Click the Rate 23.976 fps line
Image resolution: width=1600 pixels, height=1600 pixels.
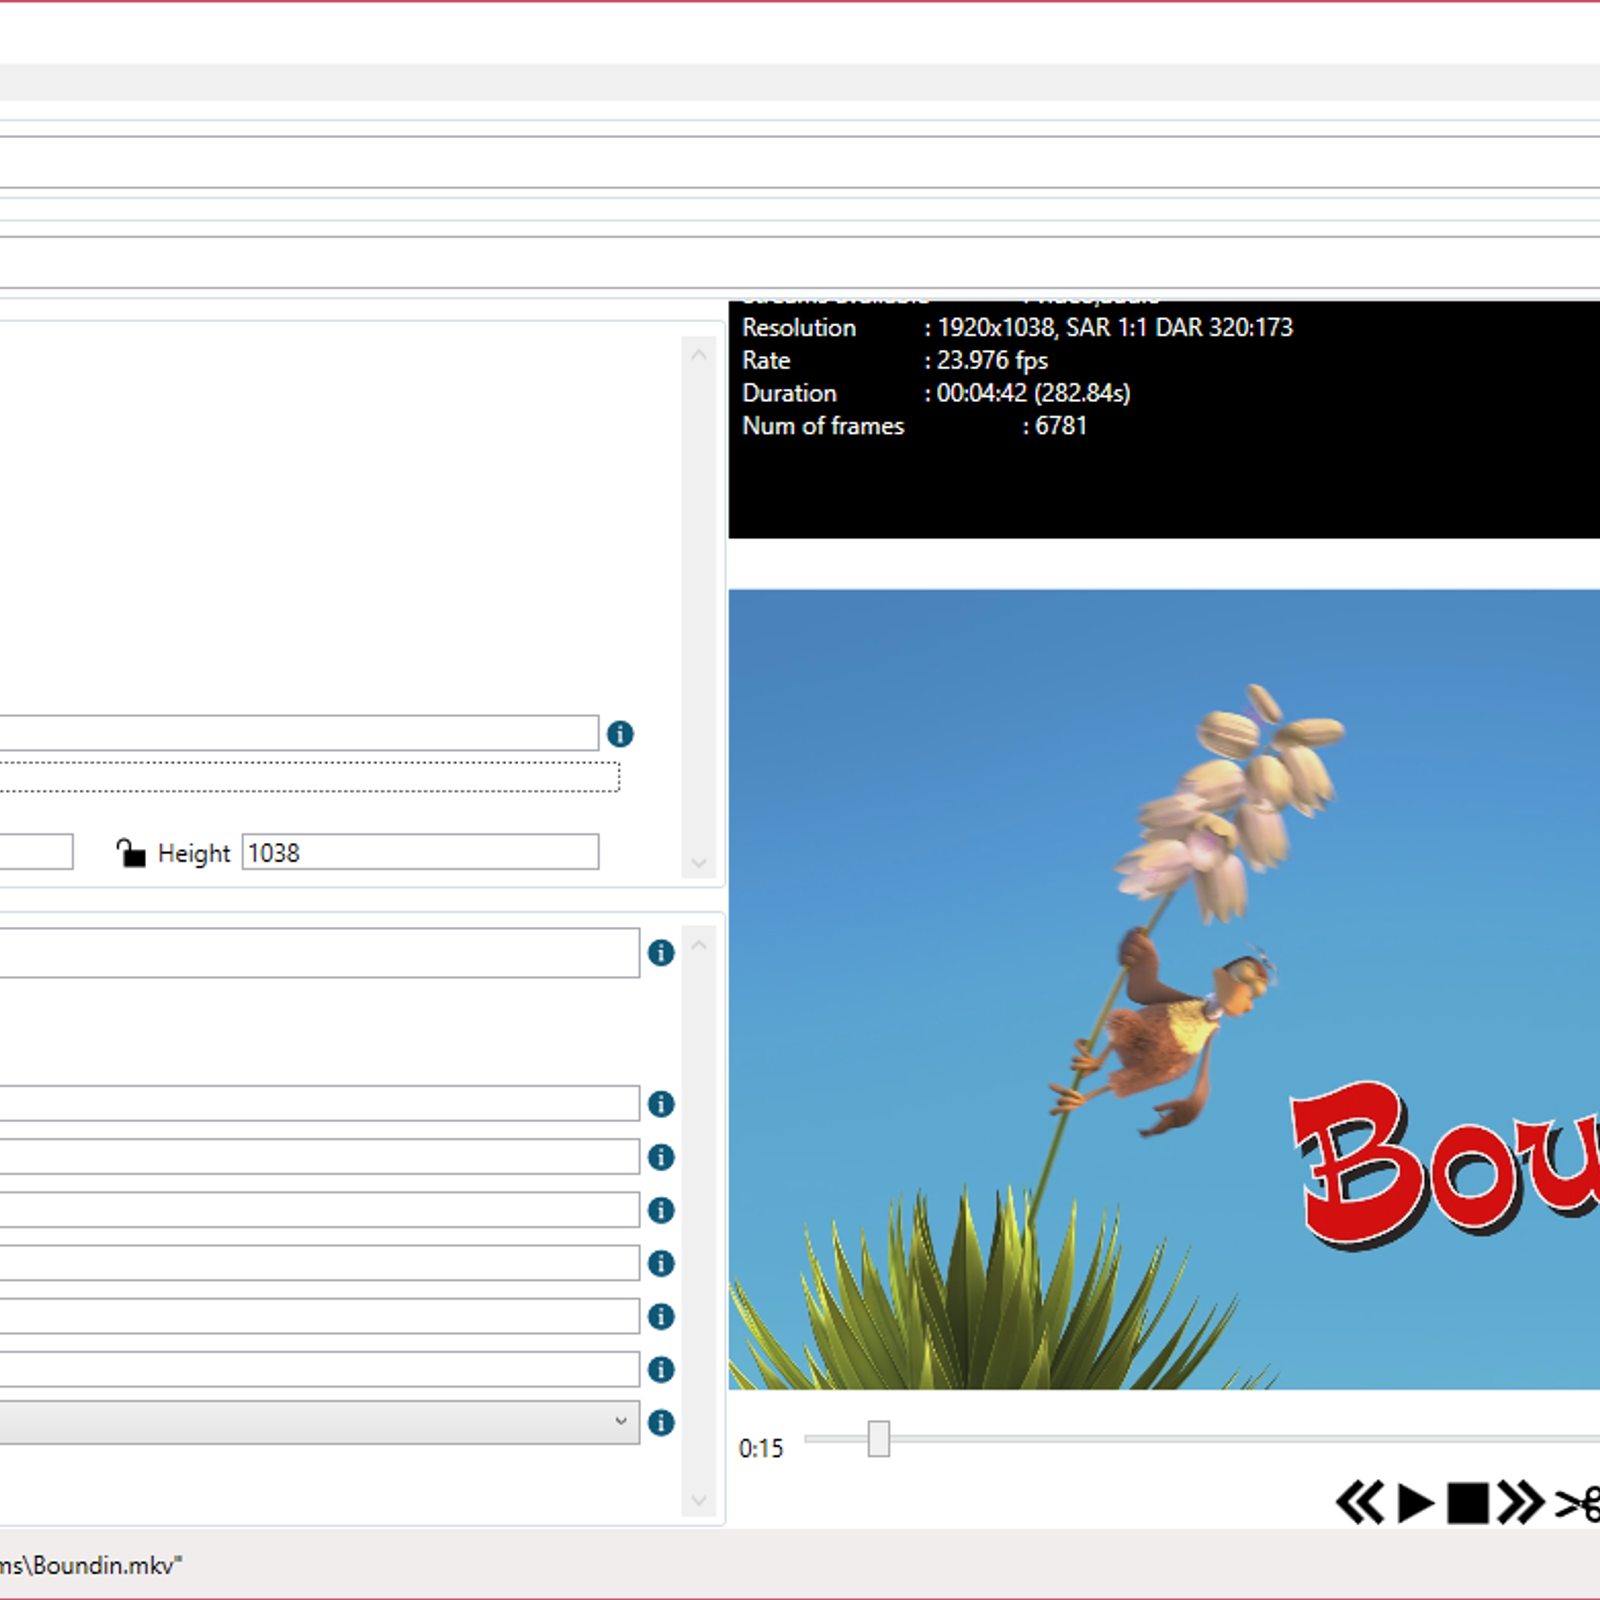click(895, 360)
